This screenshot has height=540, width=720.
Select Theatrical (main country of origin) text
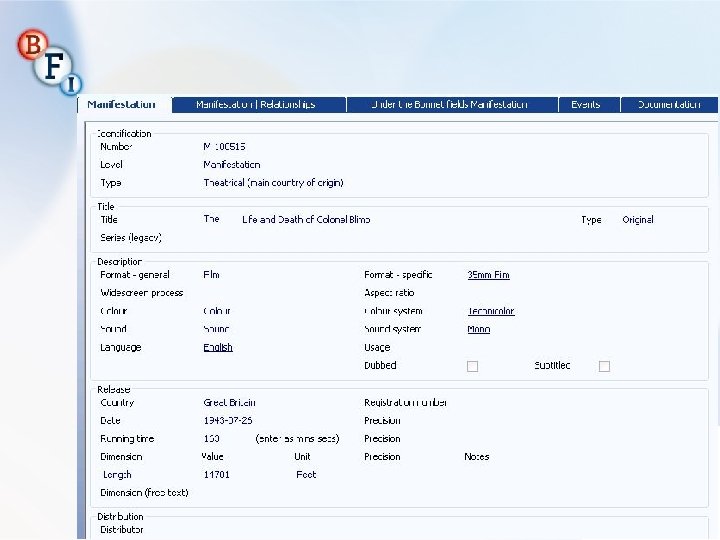pyautogui.click(x=273, y=183)
